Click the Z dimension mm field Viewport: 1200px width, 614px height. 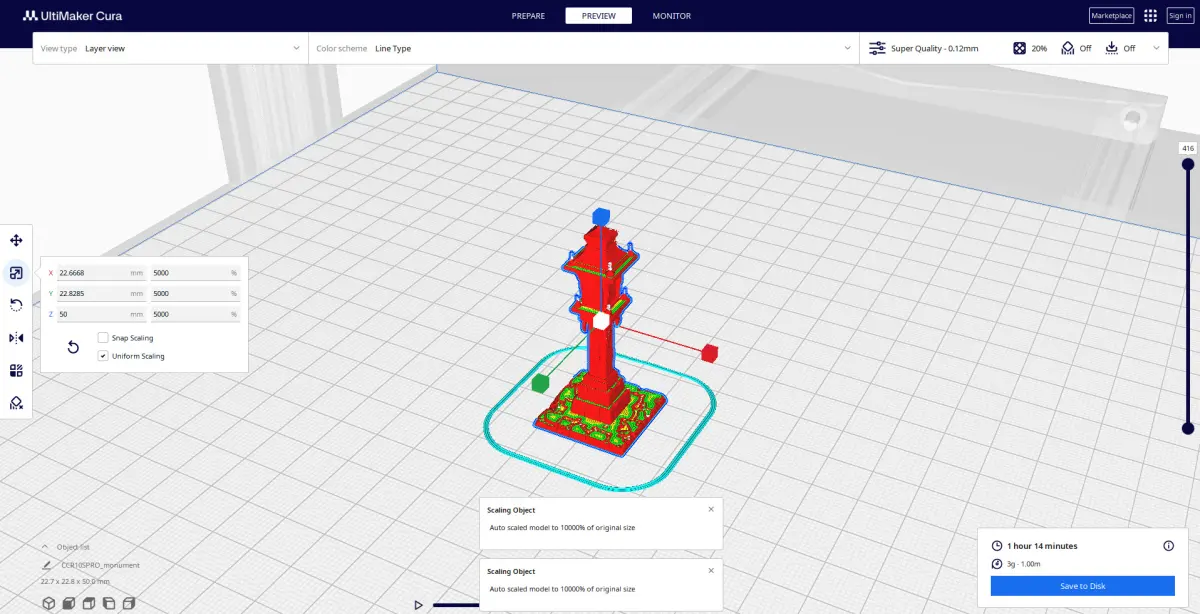102,315
